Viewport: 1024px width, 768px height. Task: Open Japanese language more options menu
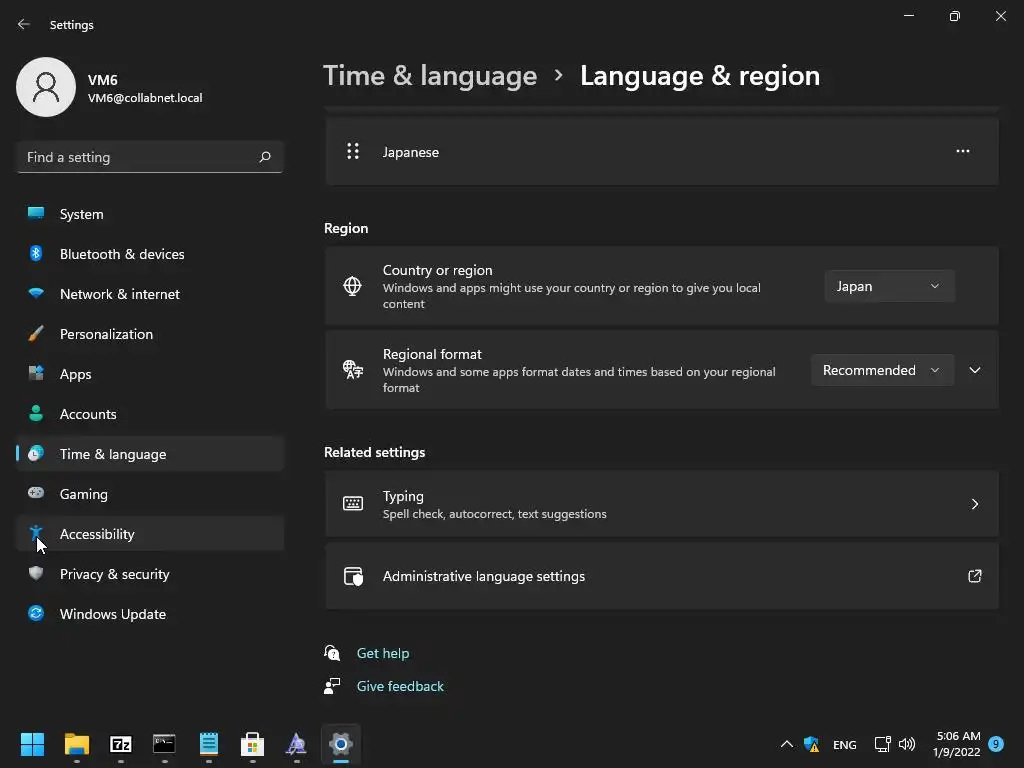tap(963, 152)
